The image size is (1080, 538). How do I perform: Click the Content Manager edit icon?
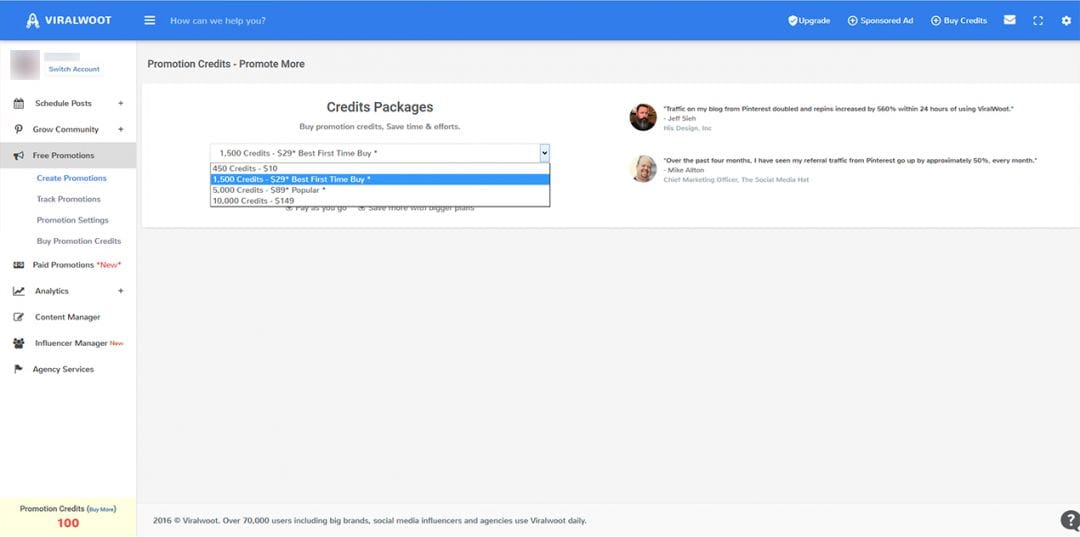coord(19,317)
